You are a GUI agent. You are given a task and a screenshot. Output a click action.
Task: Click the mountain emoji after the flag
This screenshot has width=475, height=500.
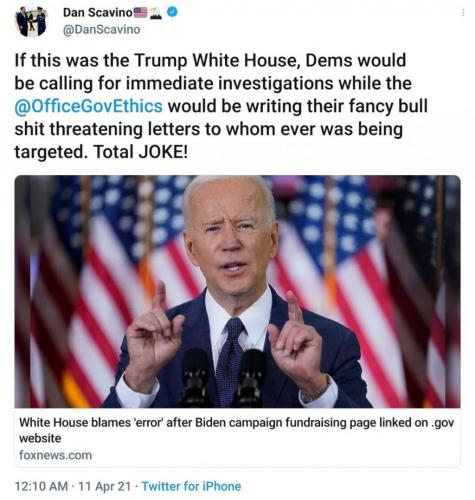[155, 13]
